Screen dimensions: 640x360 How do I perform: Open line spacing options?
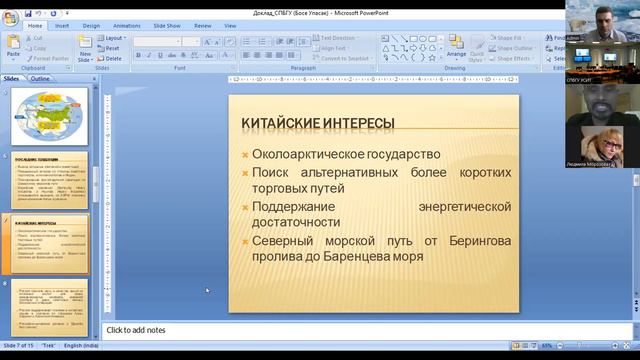tap(303, 42)
